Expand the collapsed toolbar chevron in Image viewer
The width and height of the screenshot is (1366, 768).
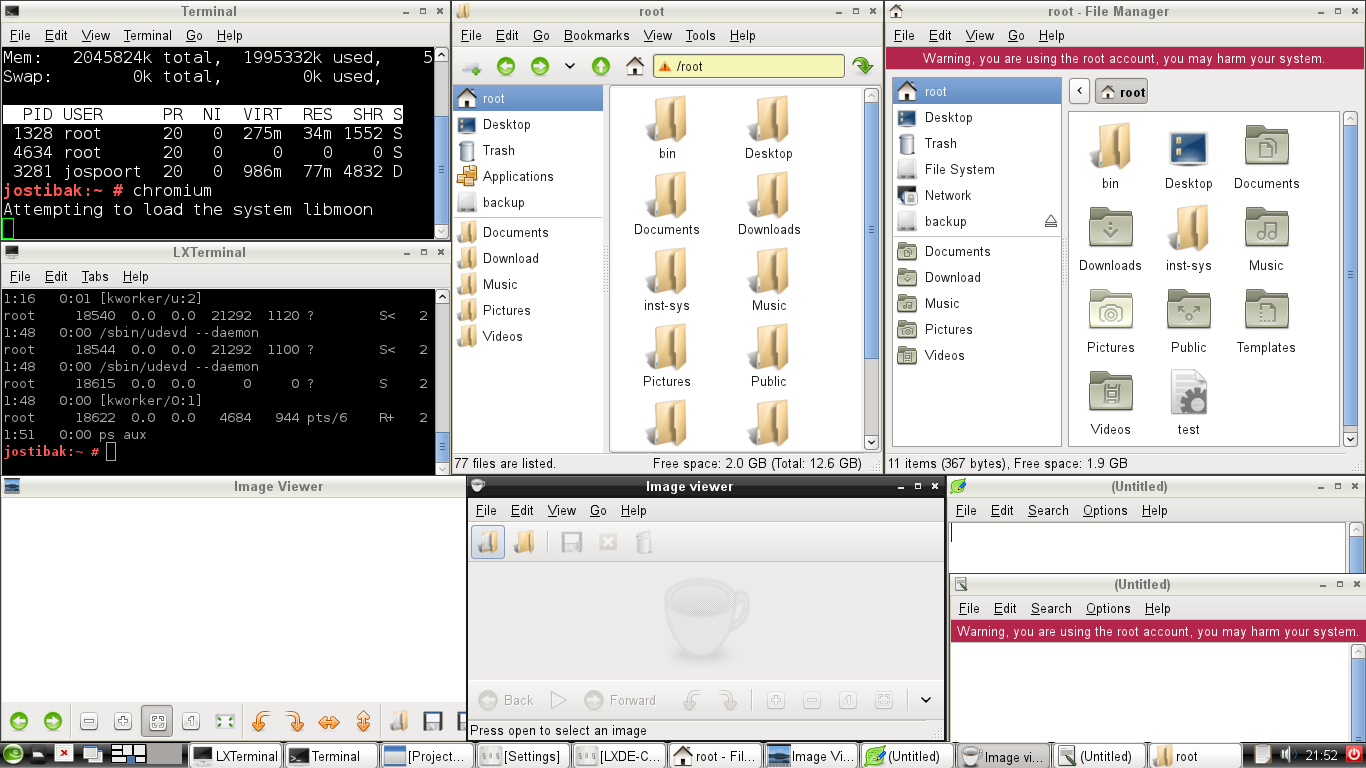926,700
